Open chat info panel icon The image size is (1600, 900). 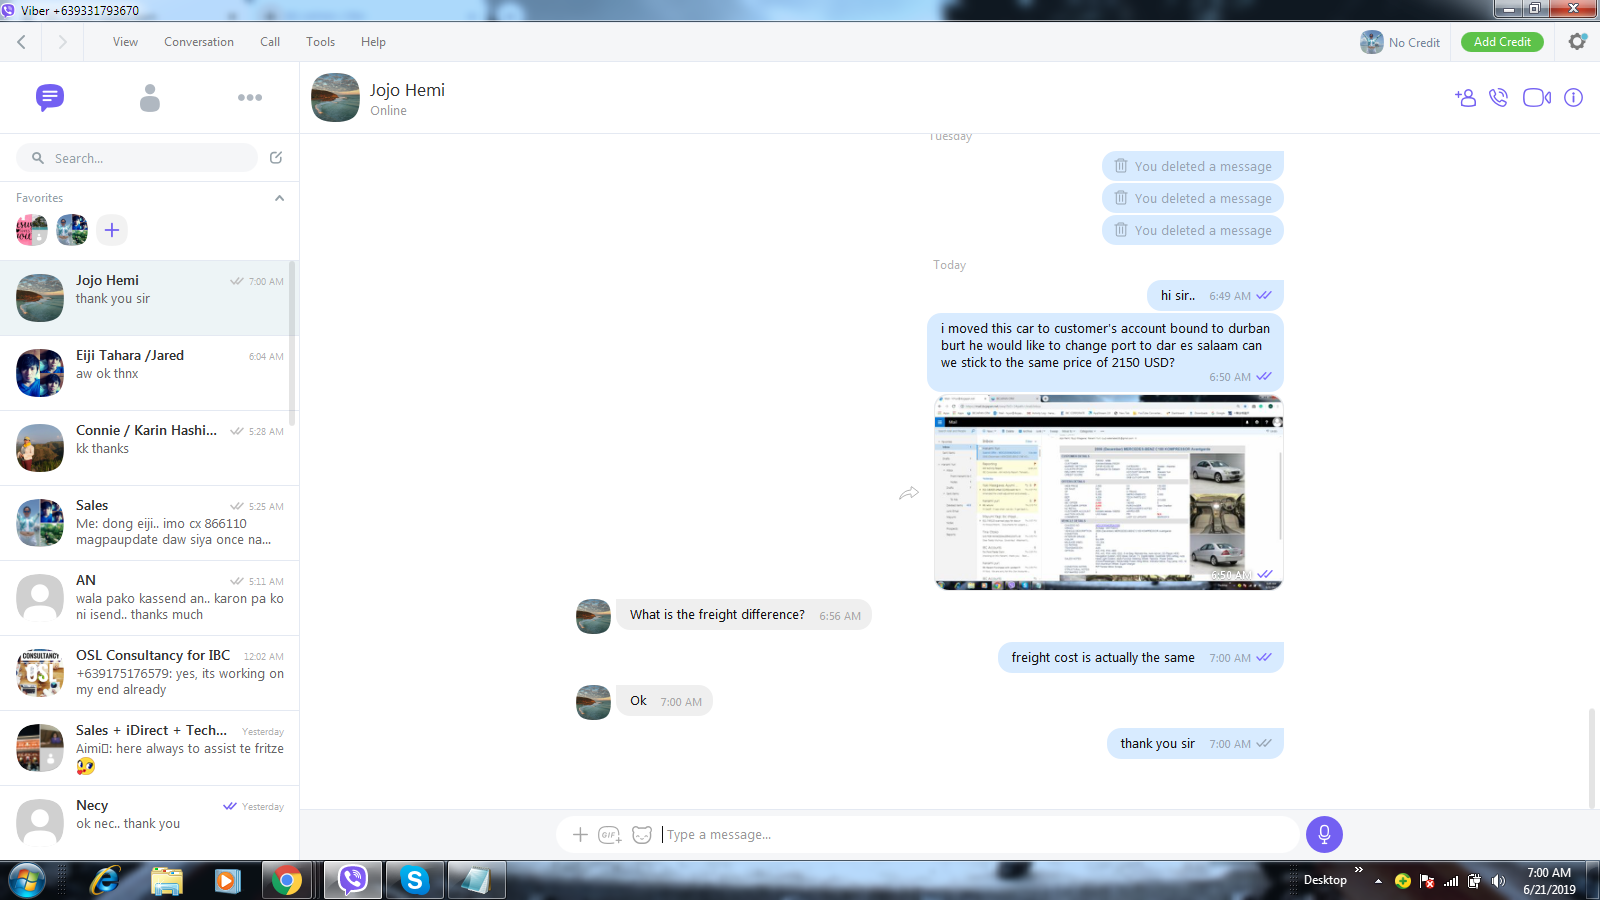point(1573,97)
